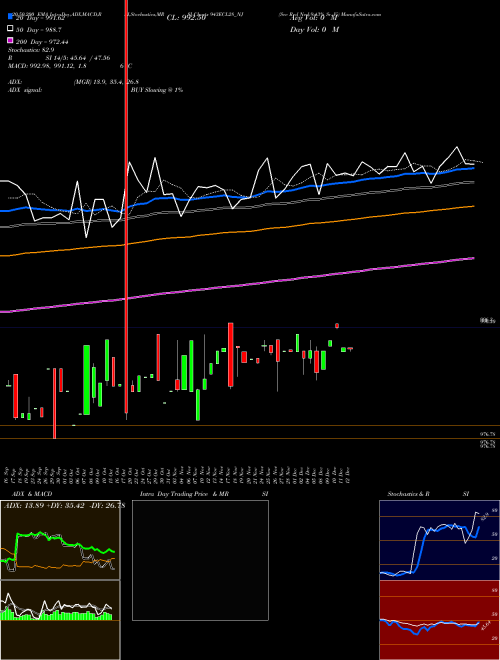Viewport: 500px width, 660px height.
Task: Open the MACD histogram mini chart with green bars
Action: [60, 620]
